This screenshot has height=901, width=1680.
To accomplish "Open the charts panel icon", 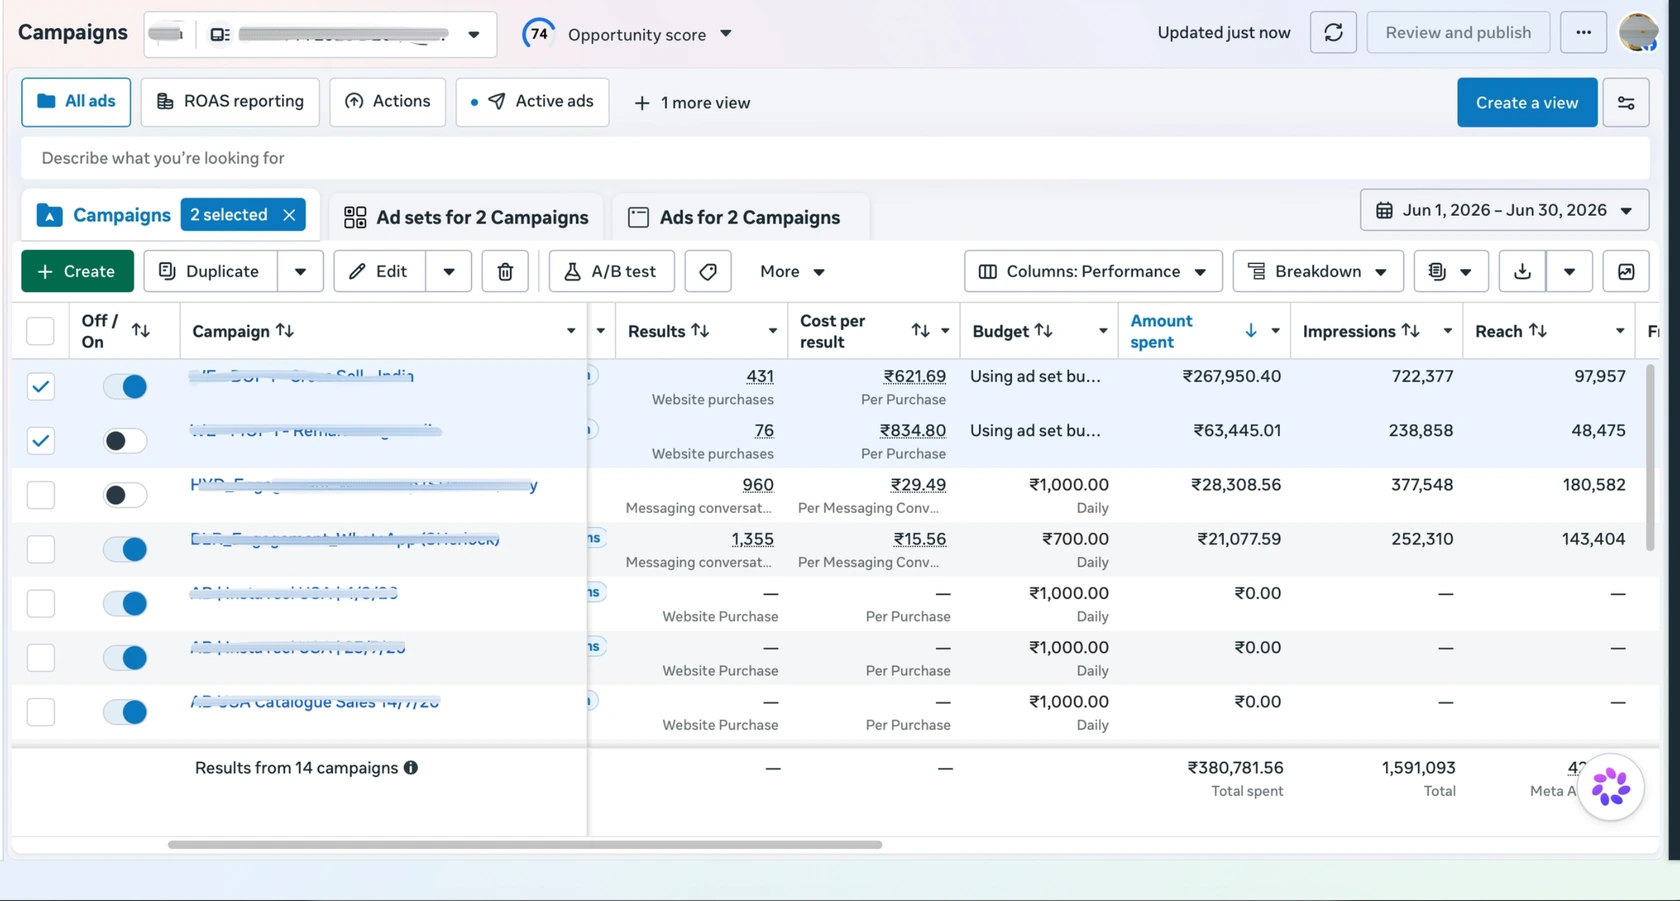I will [x=1626, y=272].
